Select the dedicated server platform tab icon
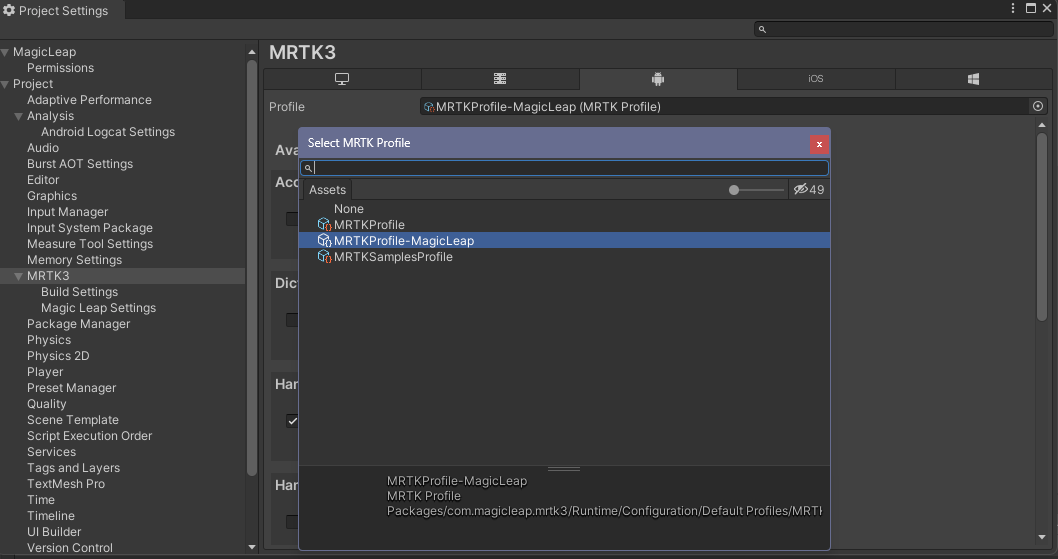This screenshot has width=1058, height=559. (500, 79)
